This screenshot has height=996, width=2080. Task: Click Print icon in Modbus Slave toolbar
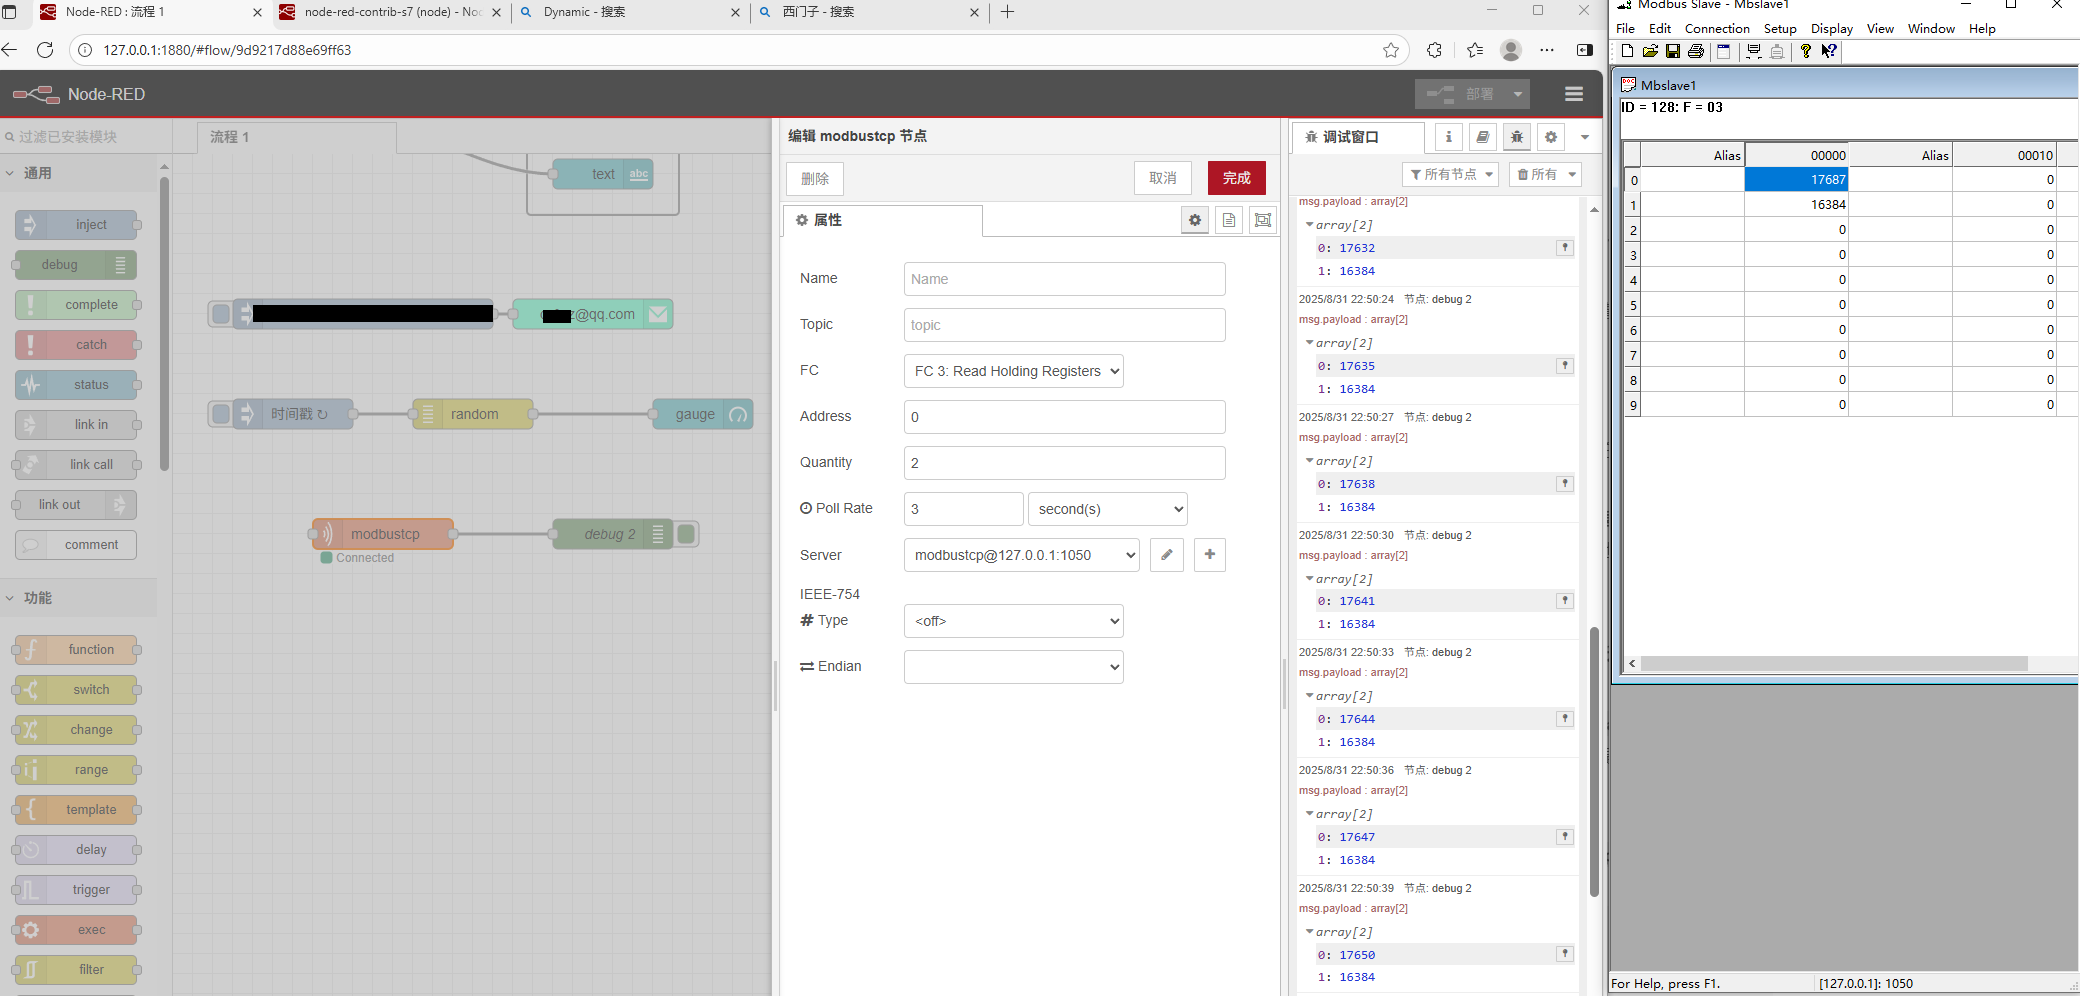(x=1696, y=51)
